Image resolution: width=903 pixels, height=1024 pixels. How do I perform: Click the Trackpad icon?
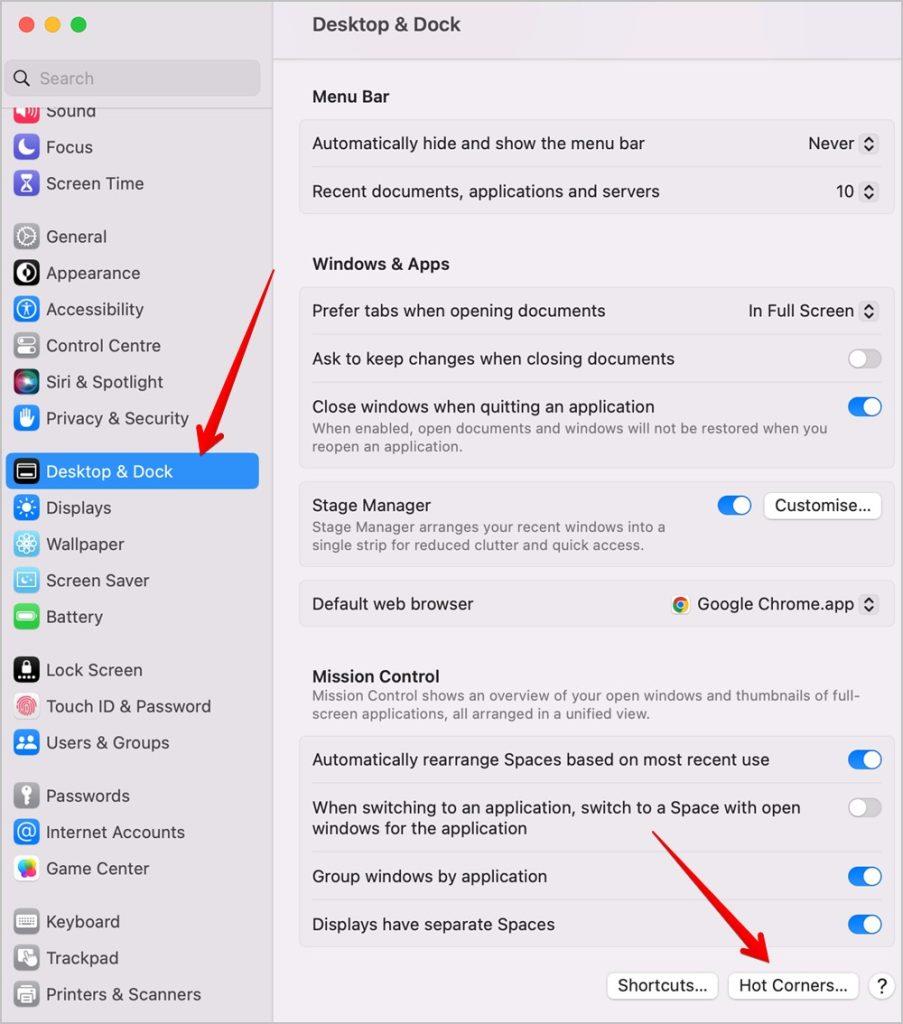click(x=26, y=958)
